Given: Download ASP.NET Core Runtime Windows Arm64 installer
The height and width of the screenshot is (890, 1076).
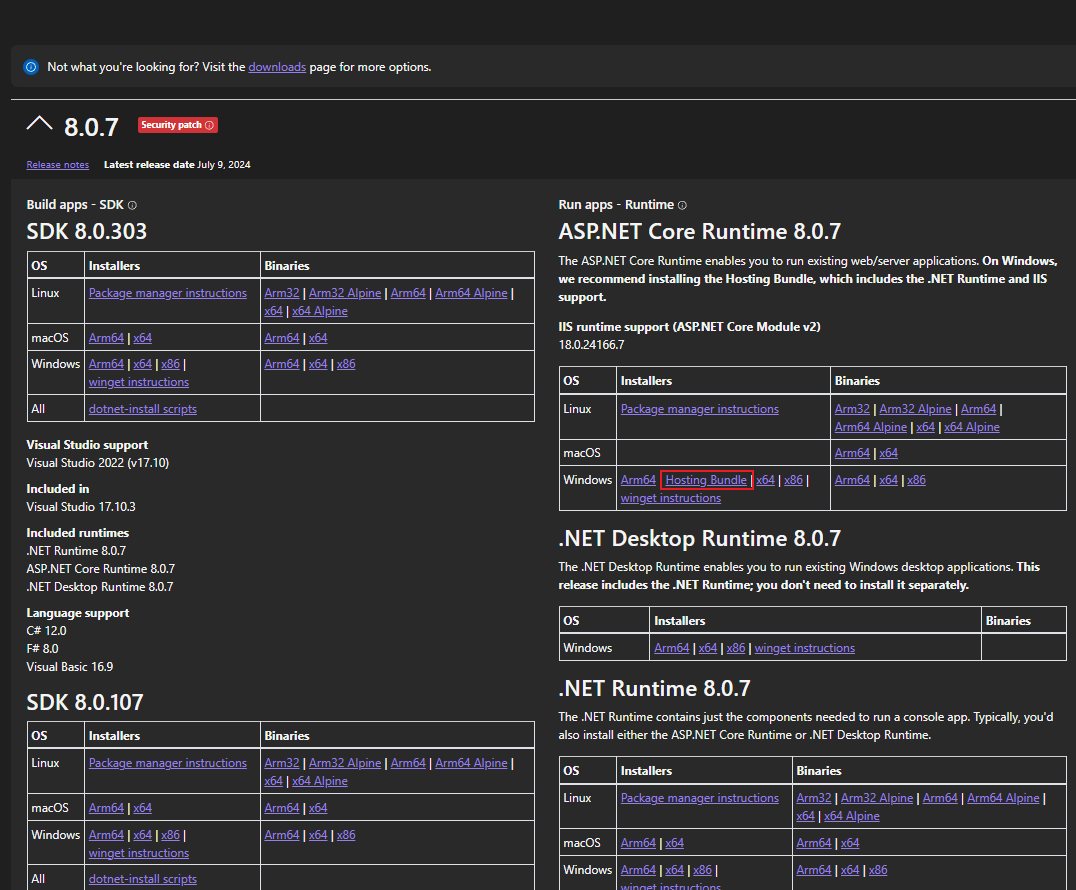Looking at the screenshot, I should (638, 480).
